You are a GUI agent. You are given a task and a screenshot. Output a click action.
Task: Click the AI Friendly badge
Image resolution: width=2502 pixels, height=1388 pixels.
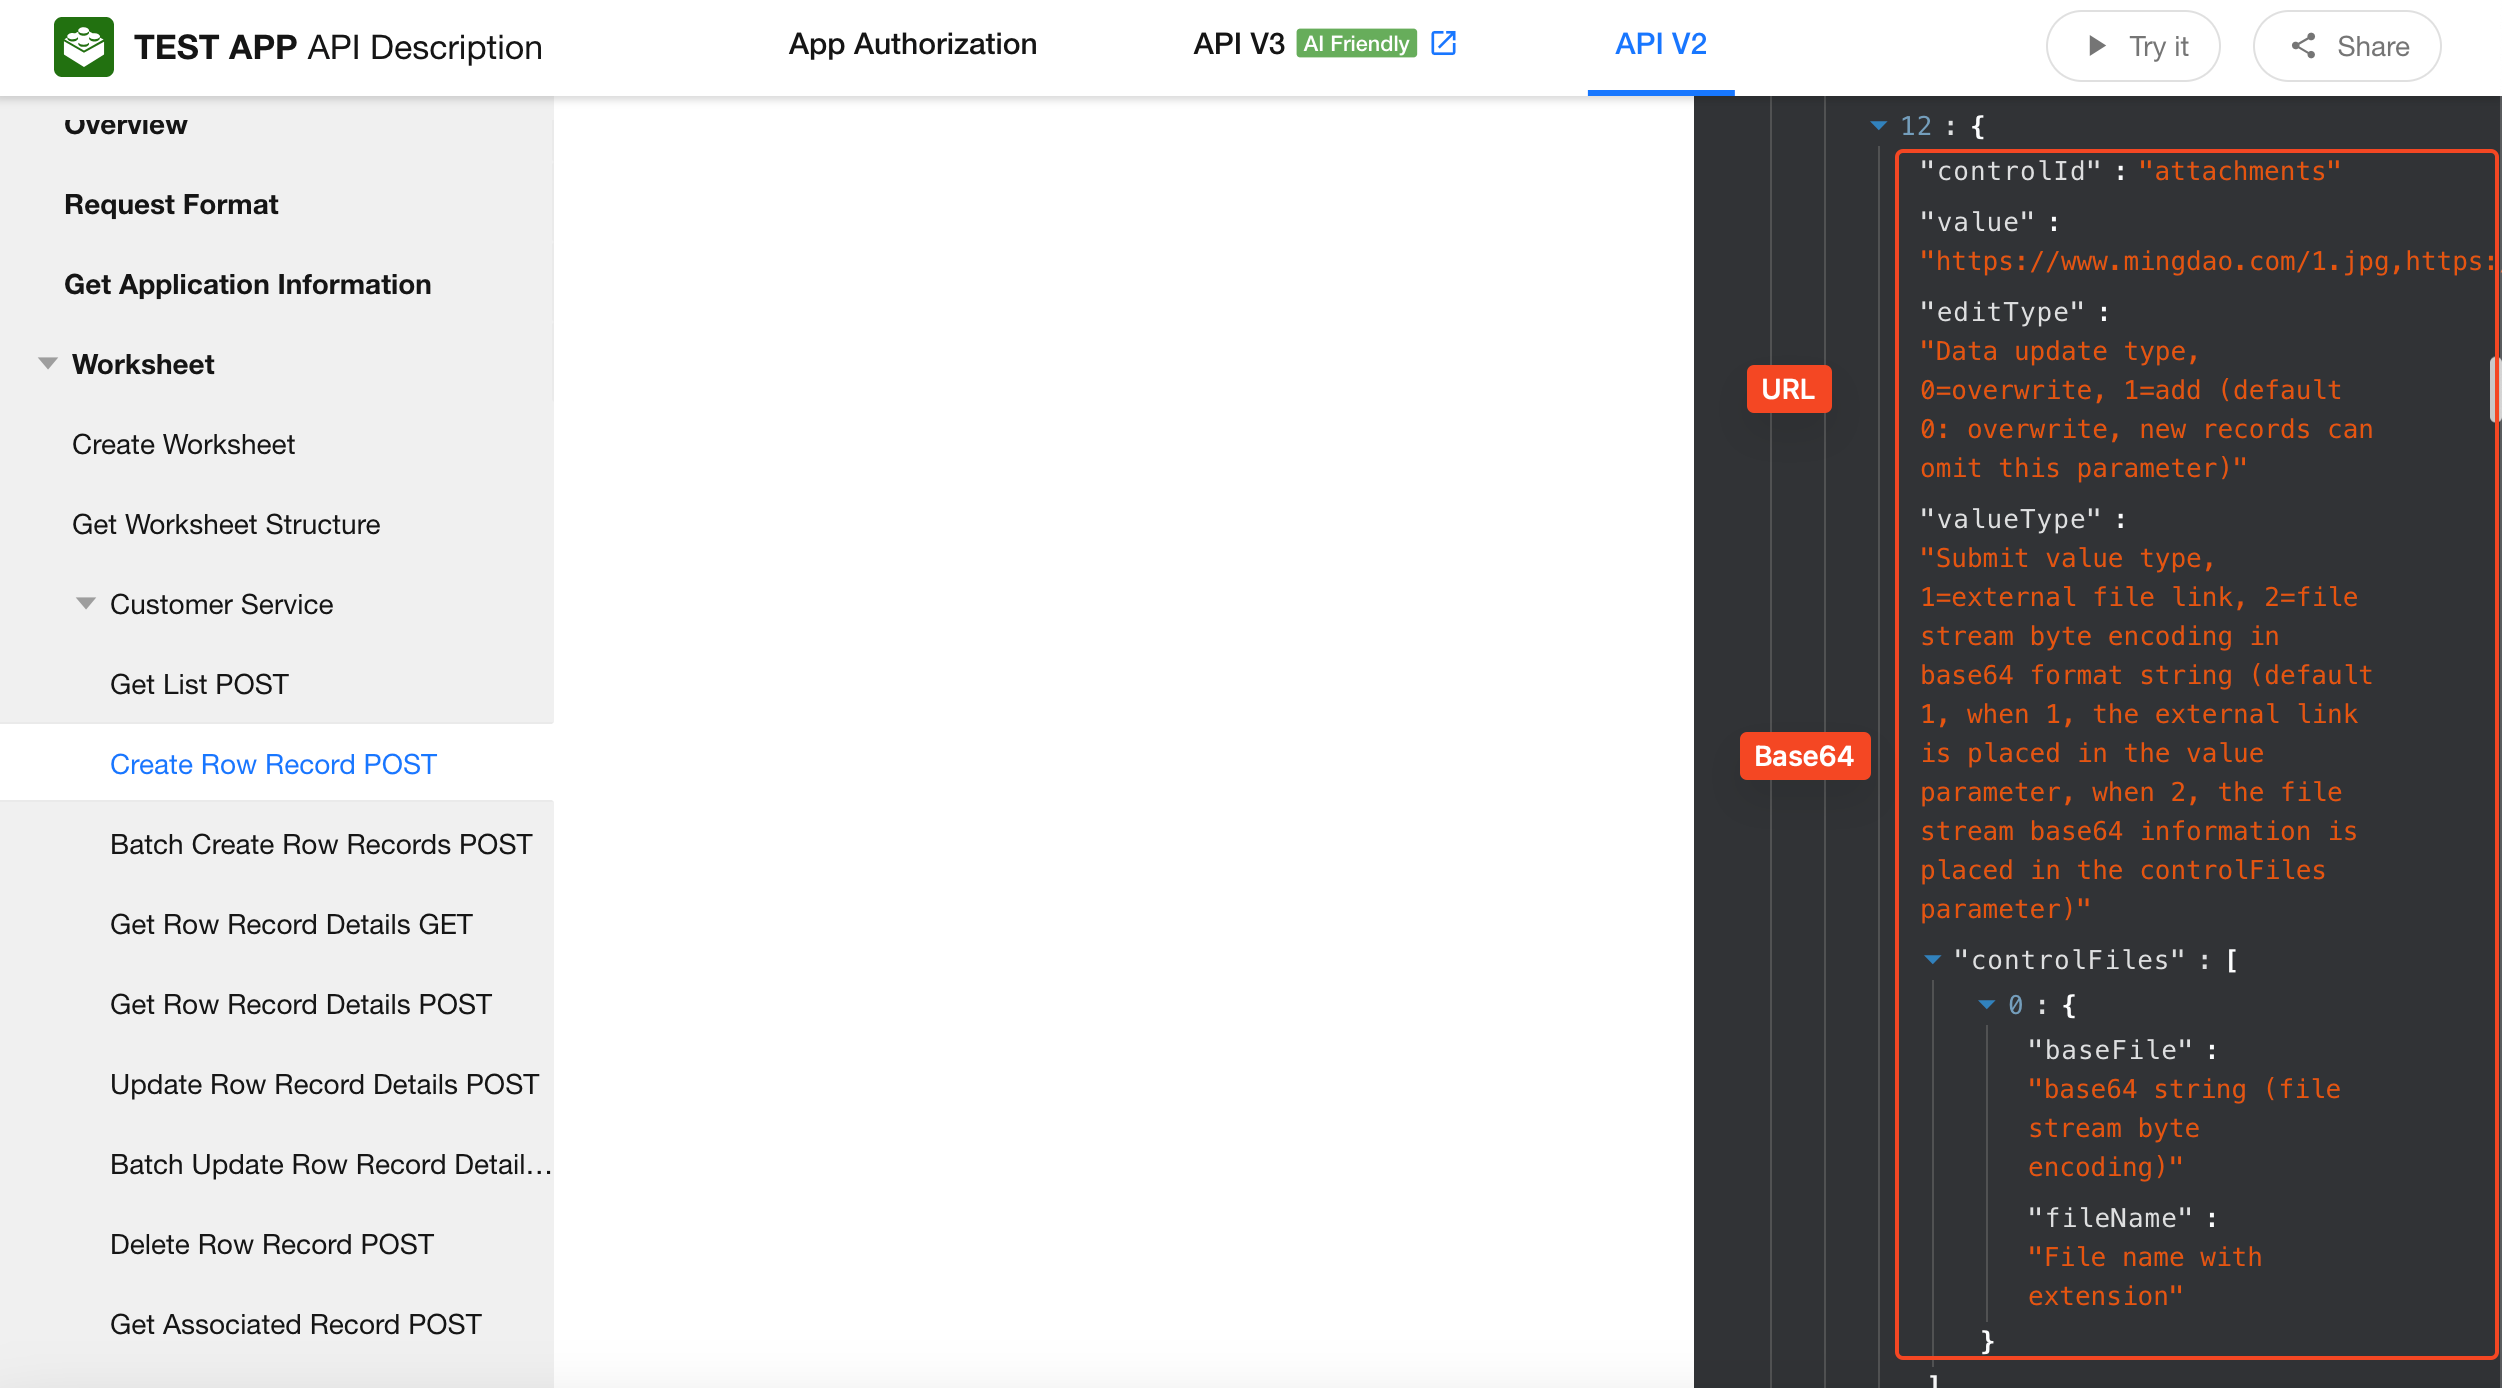click(1356, 43)
